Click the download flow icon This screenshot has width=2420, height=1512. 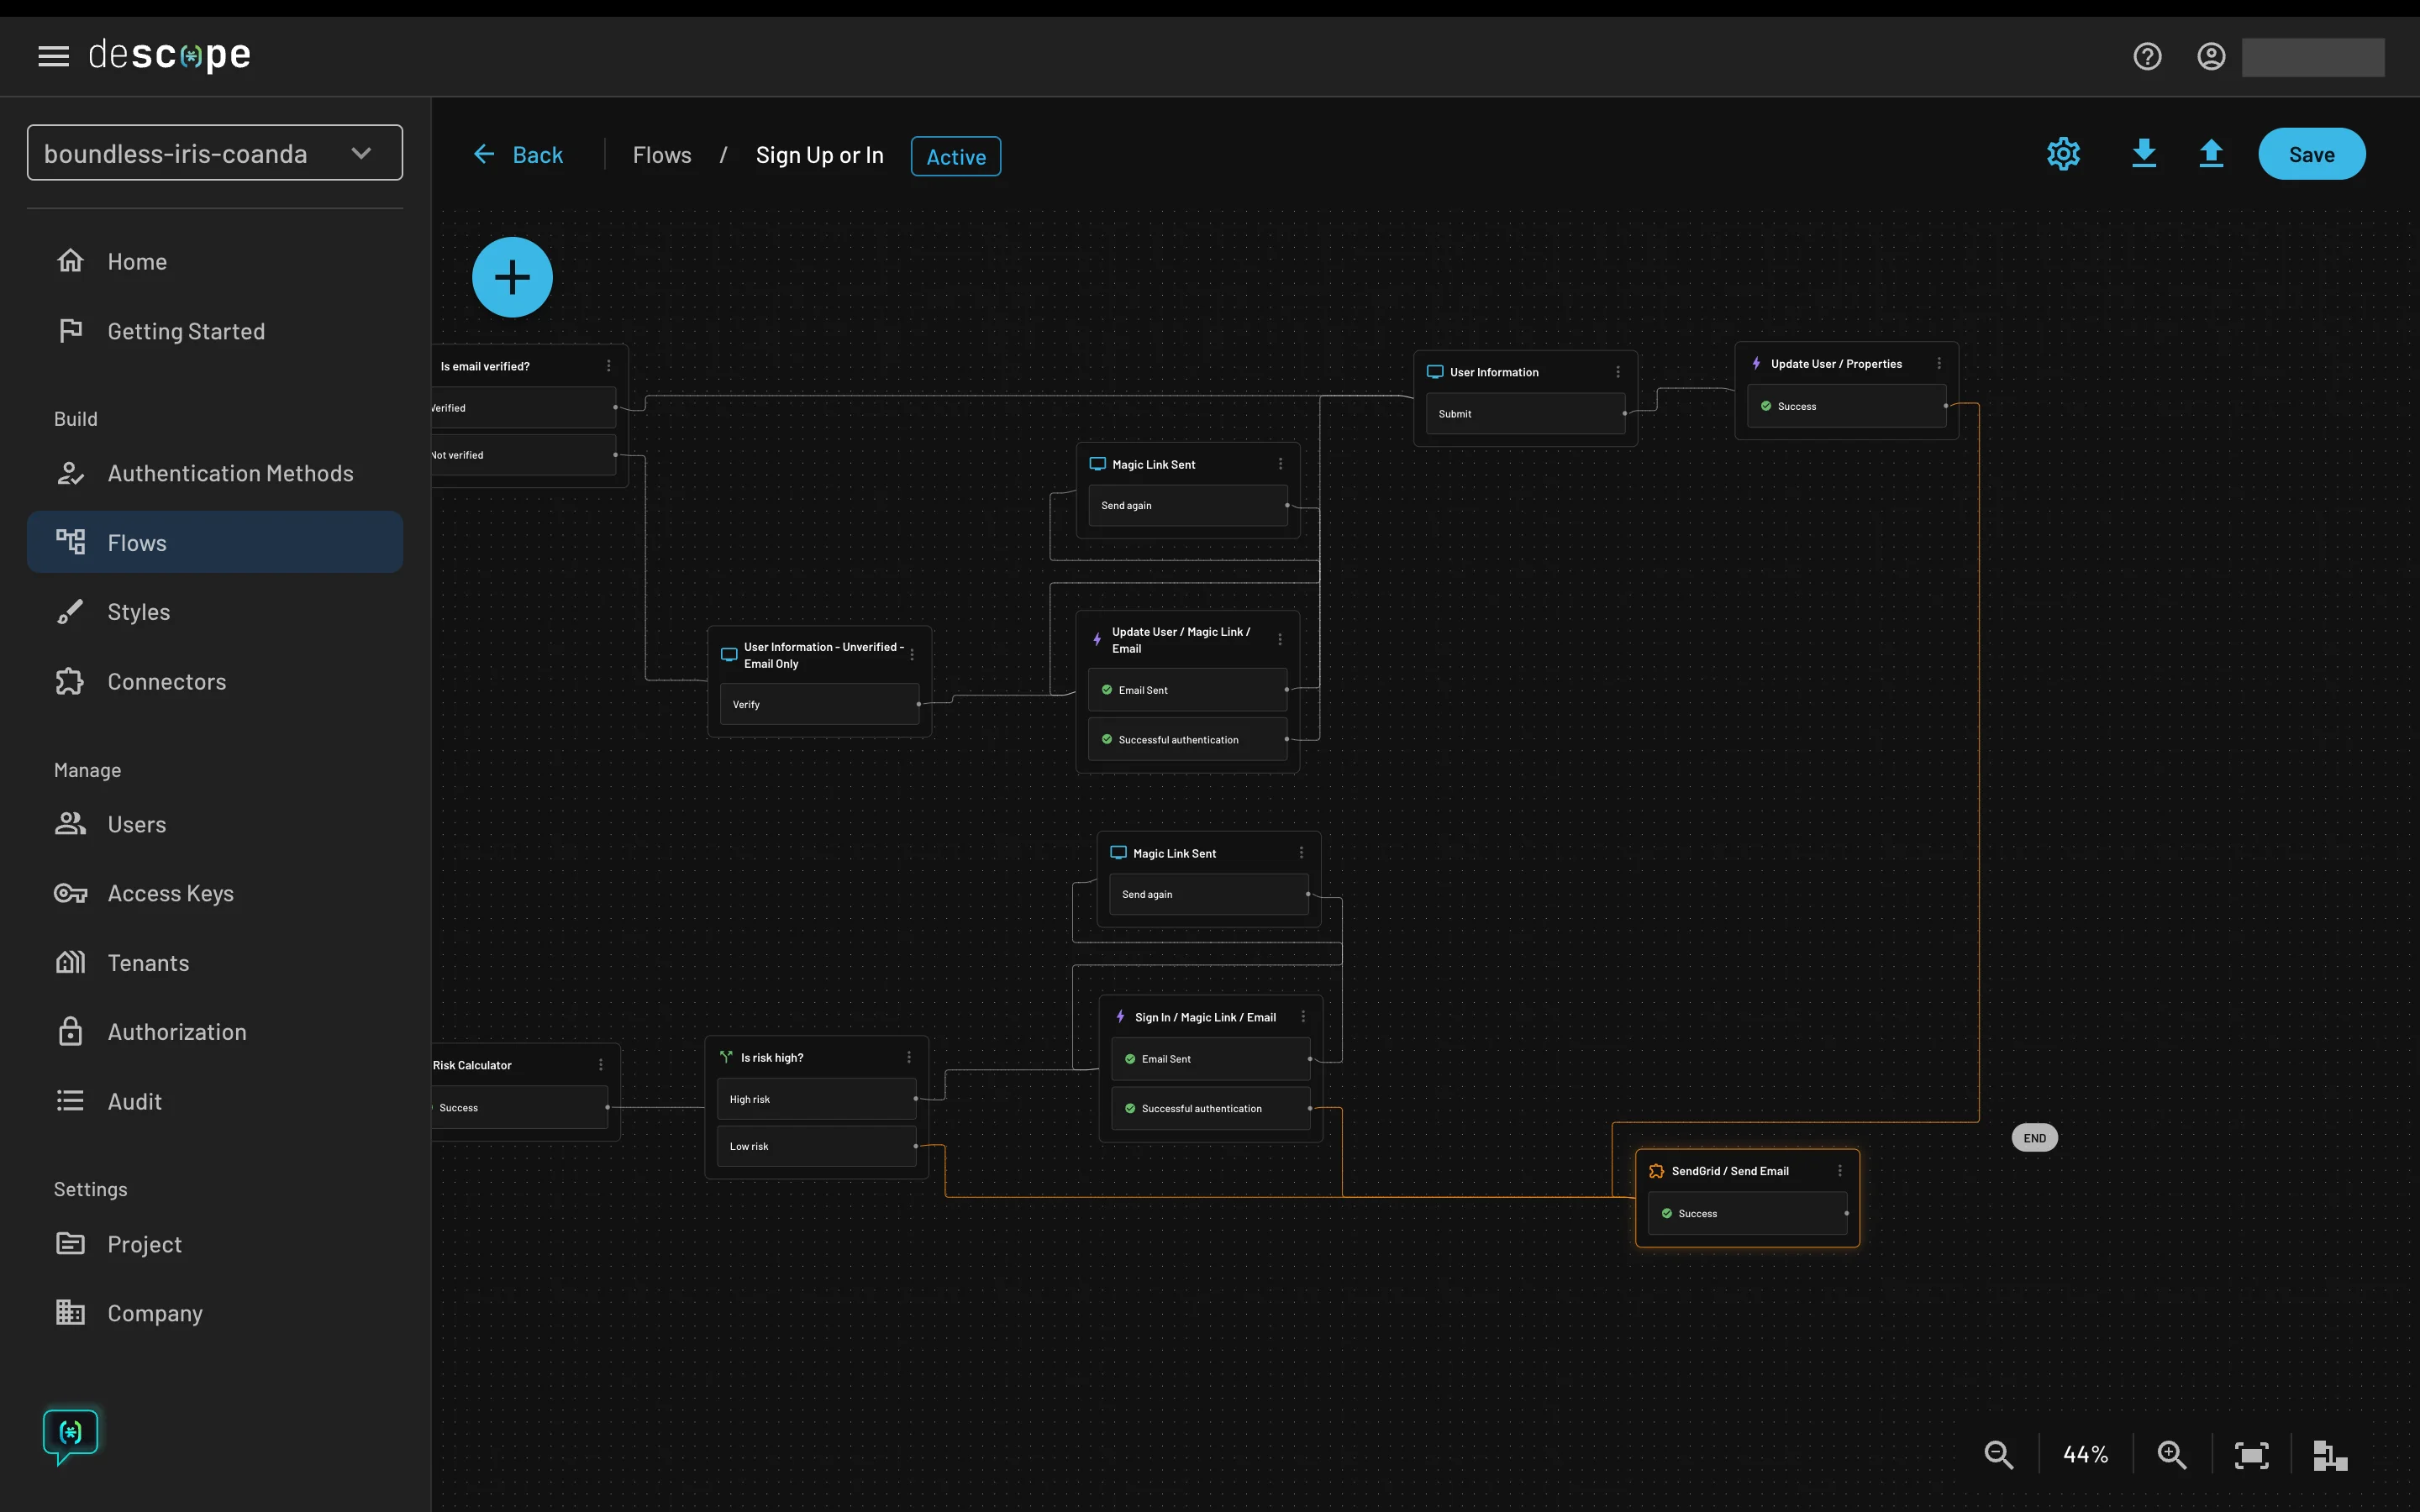(x=2141, y=153)
